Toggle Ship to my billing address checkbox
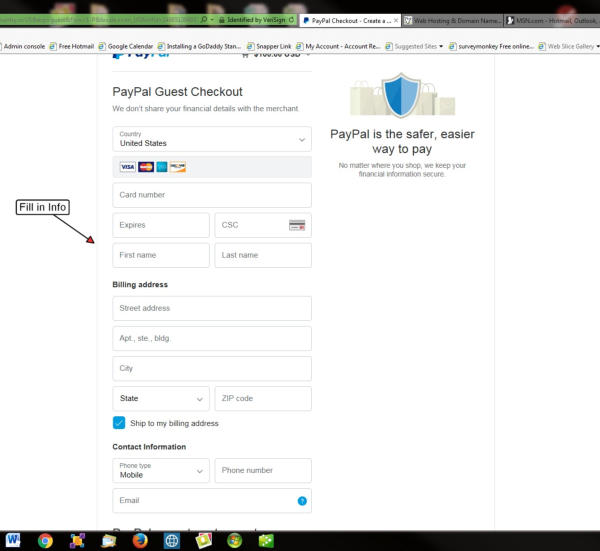This screenshot has height=551, width=600. (x=120, y=423)
